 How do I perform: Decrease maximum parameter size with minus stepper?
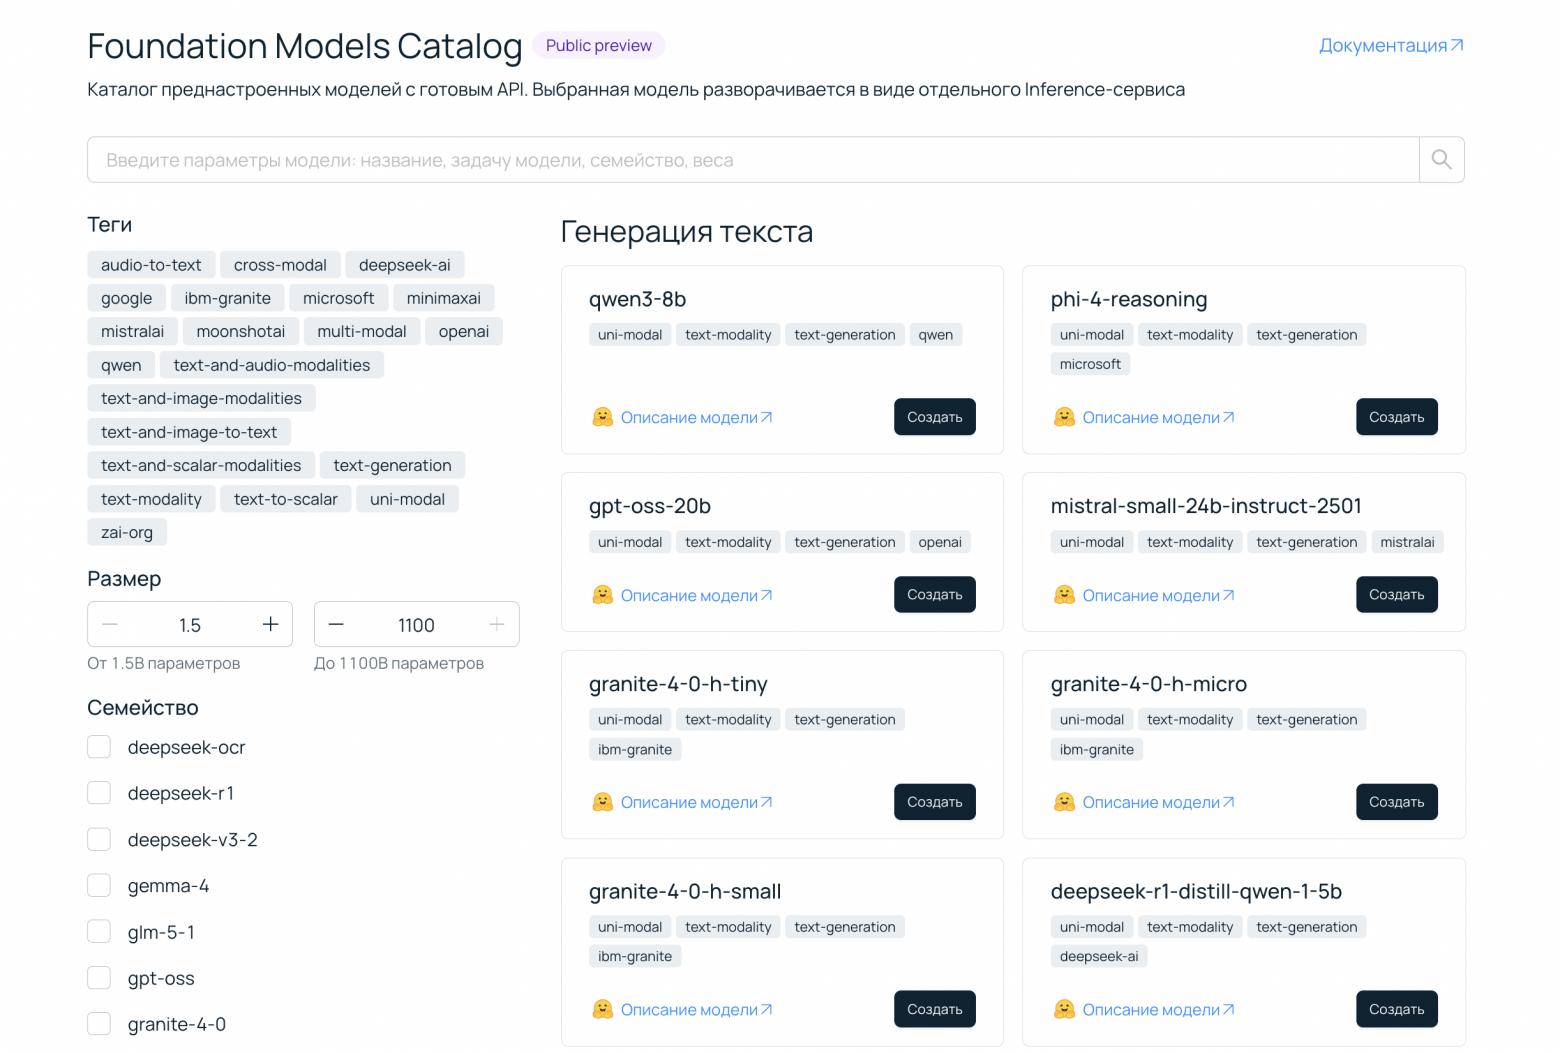337,624
